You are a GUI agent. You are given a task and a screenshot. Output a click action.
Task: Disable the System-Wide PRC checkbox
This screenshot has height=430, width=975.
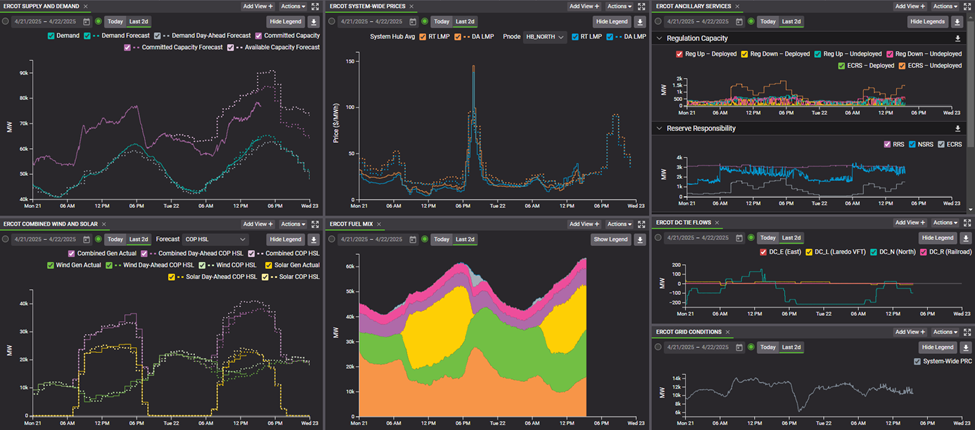[917, 361]
